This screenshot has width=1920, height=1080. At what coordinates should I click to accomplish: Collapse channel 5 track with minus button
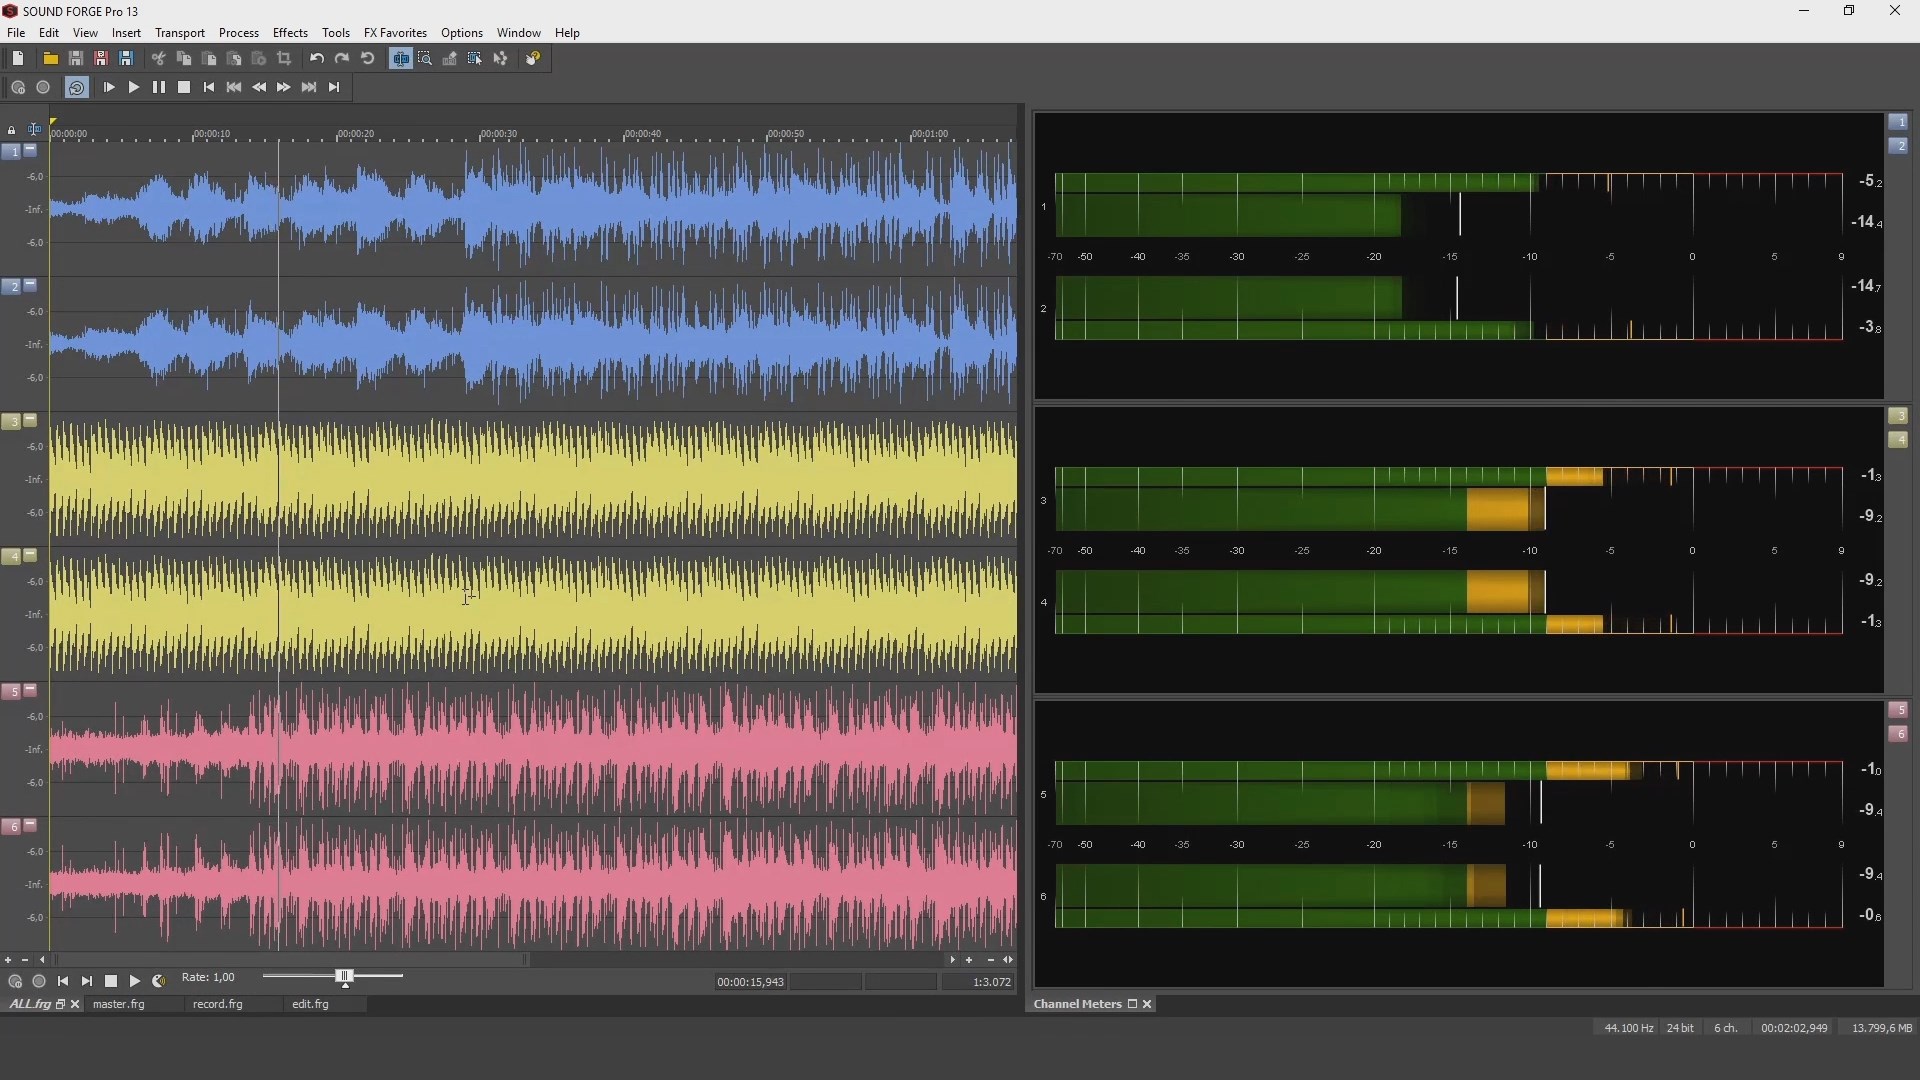click(30, 690)
